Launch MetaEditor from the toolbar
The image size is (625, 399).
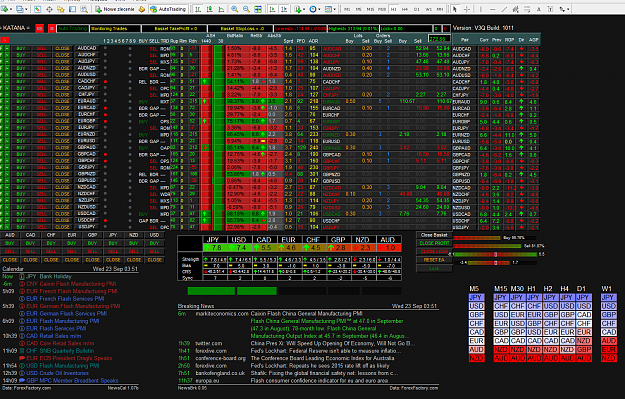(x=142, y=9)
